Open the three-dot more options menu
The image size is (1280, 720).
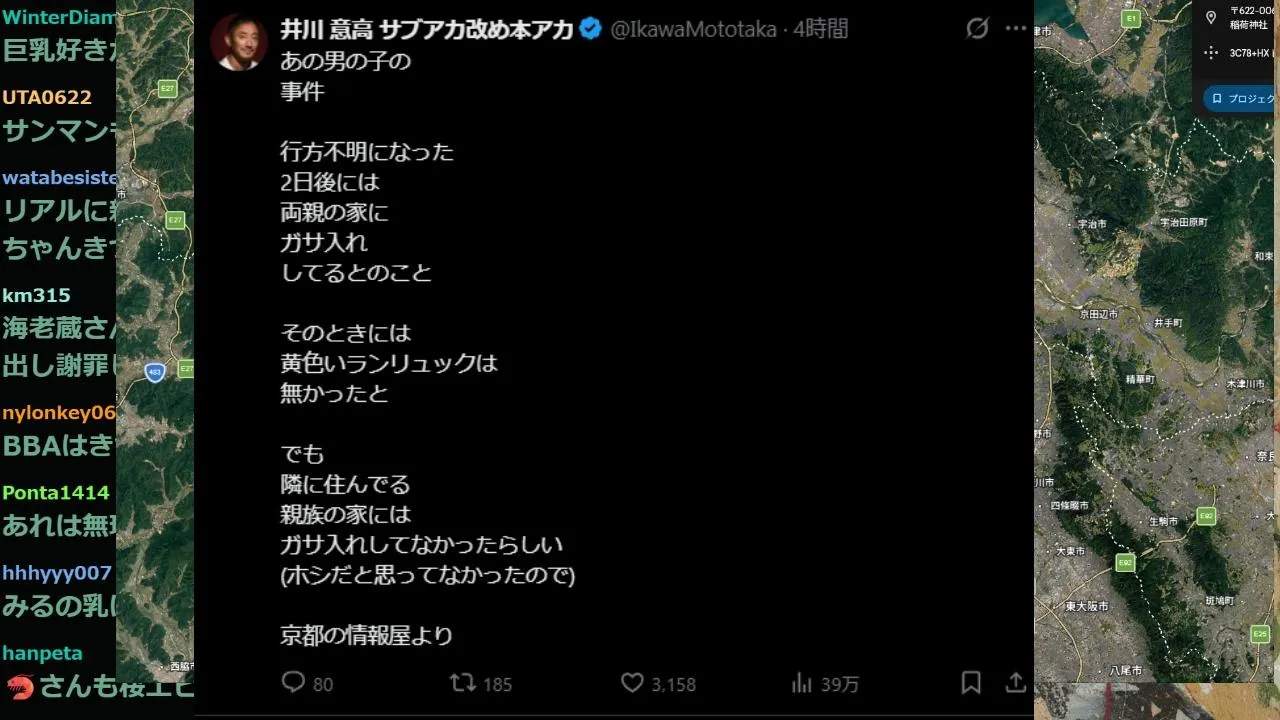[1017, 29]
